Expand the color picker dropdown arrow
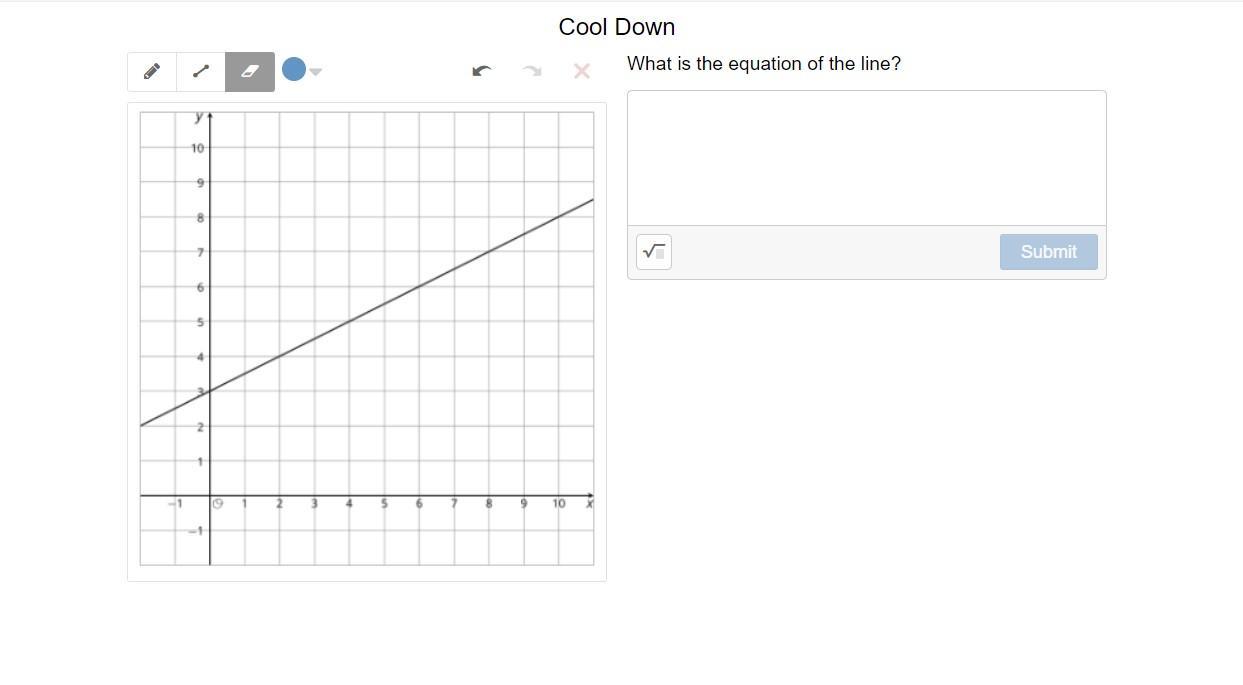Image resolution: width=1243 pixels, height=685 pixels. click(316, 72)
